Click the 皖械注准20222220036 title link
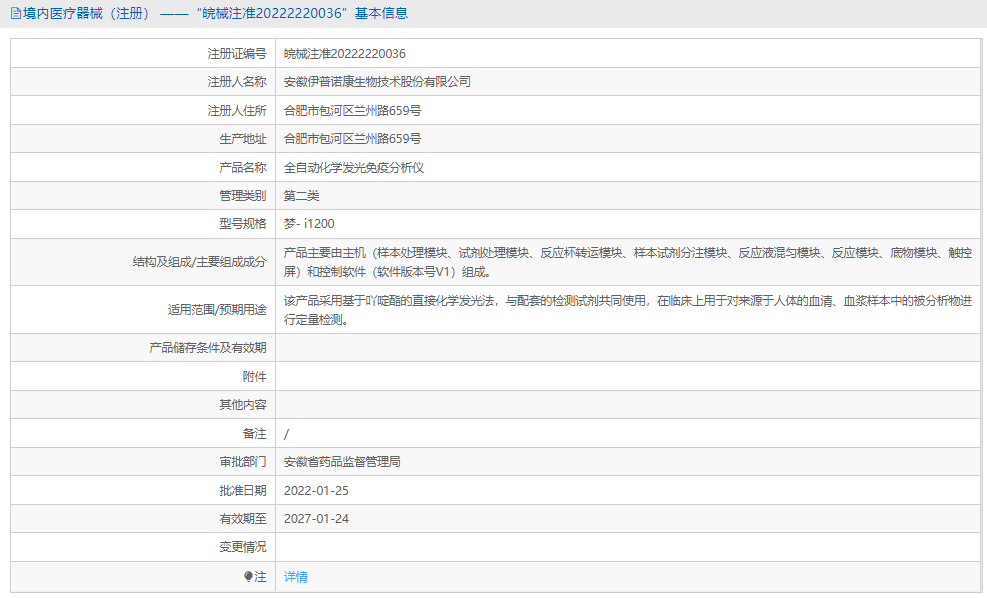Image resolution: width=987 pixels, height=598 pixels. click(x=275, y=14)
